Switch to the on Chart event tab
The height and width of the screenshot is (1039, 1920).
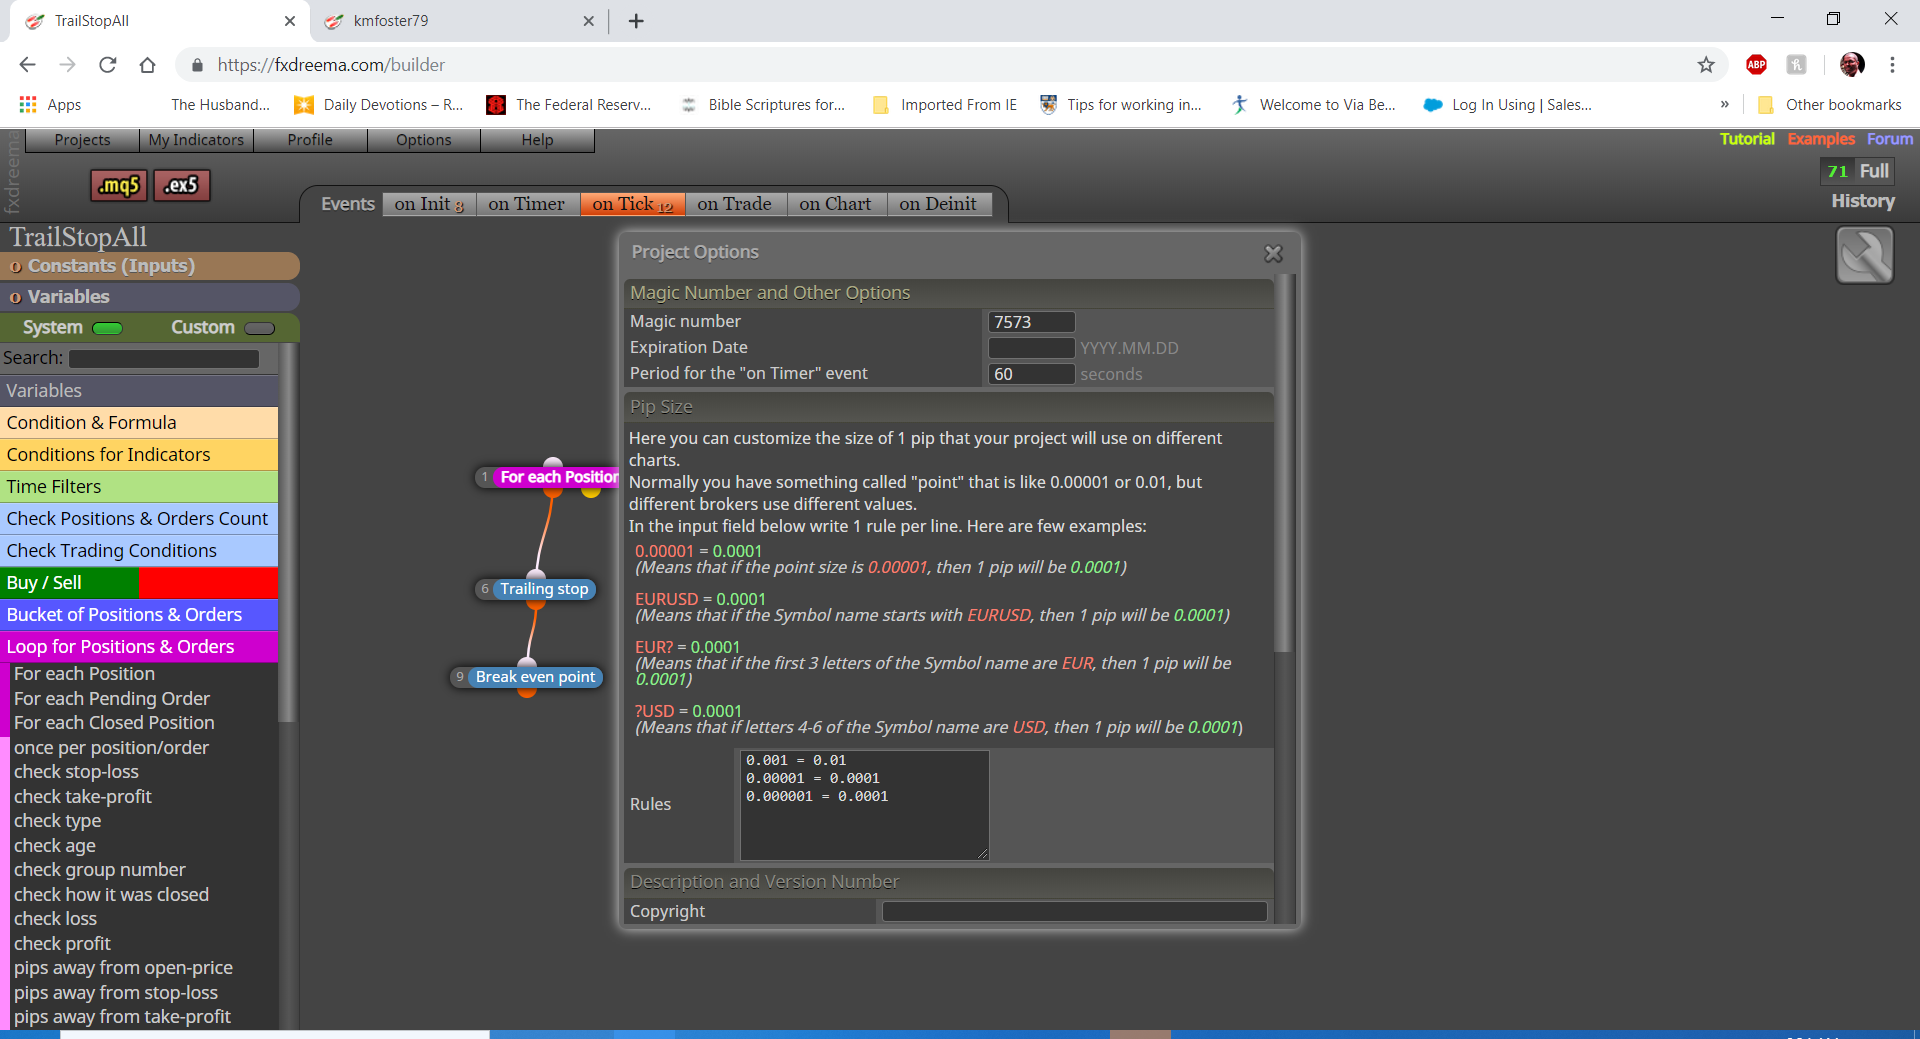coord(836,204)
